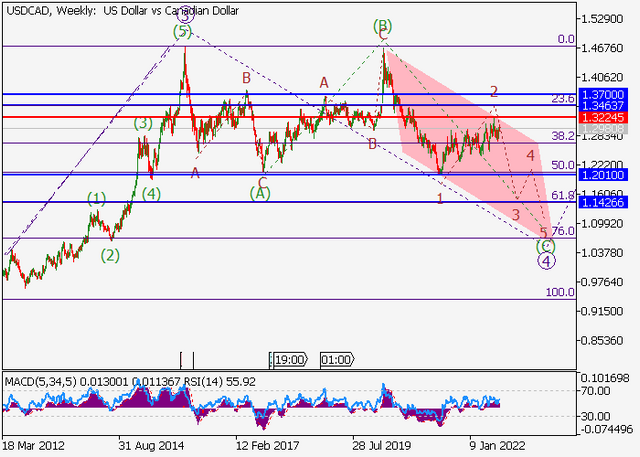
Task: Click the 19:00 time flag marker
Action: tap(290, 360)
